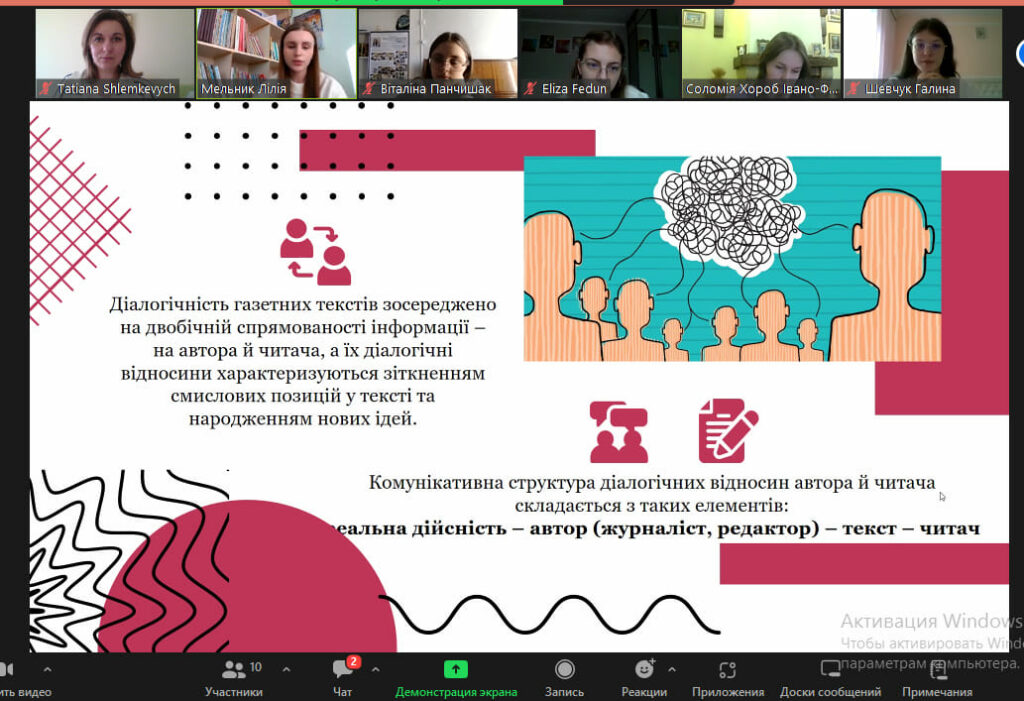
Task: Open the Чат chat panel
Action: pos(344,676)
